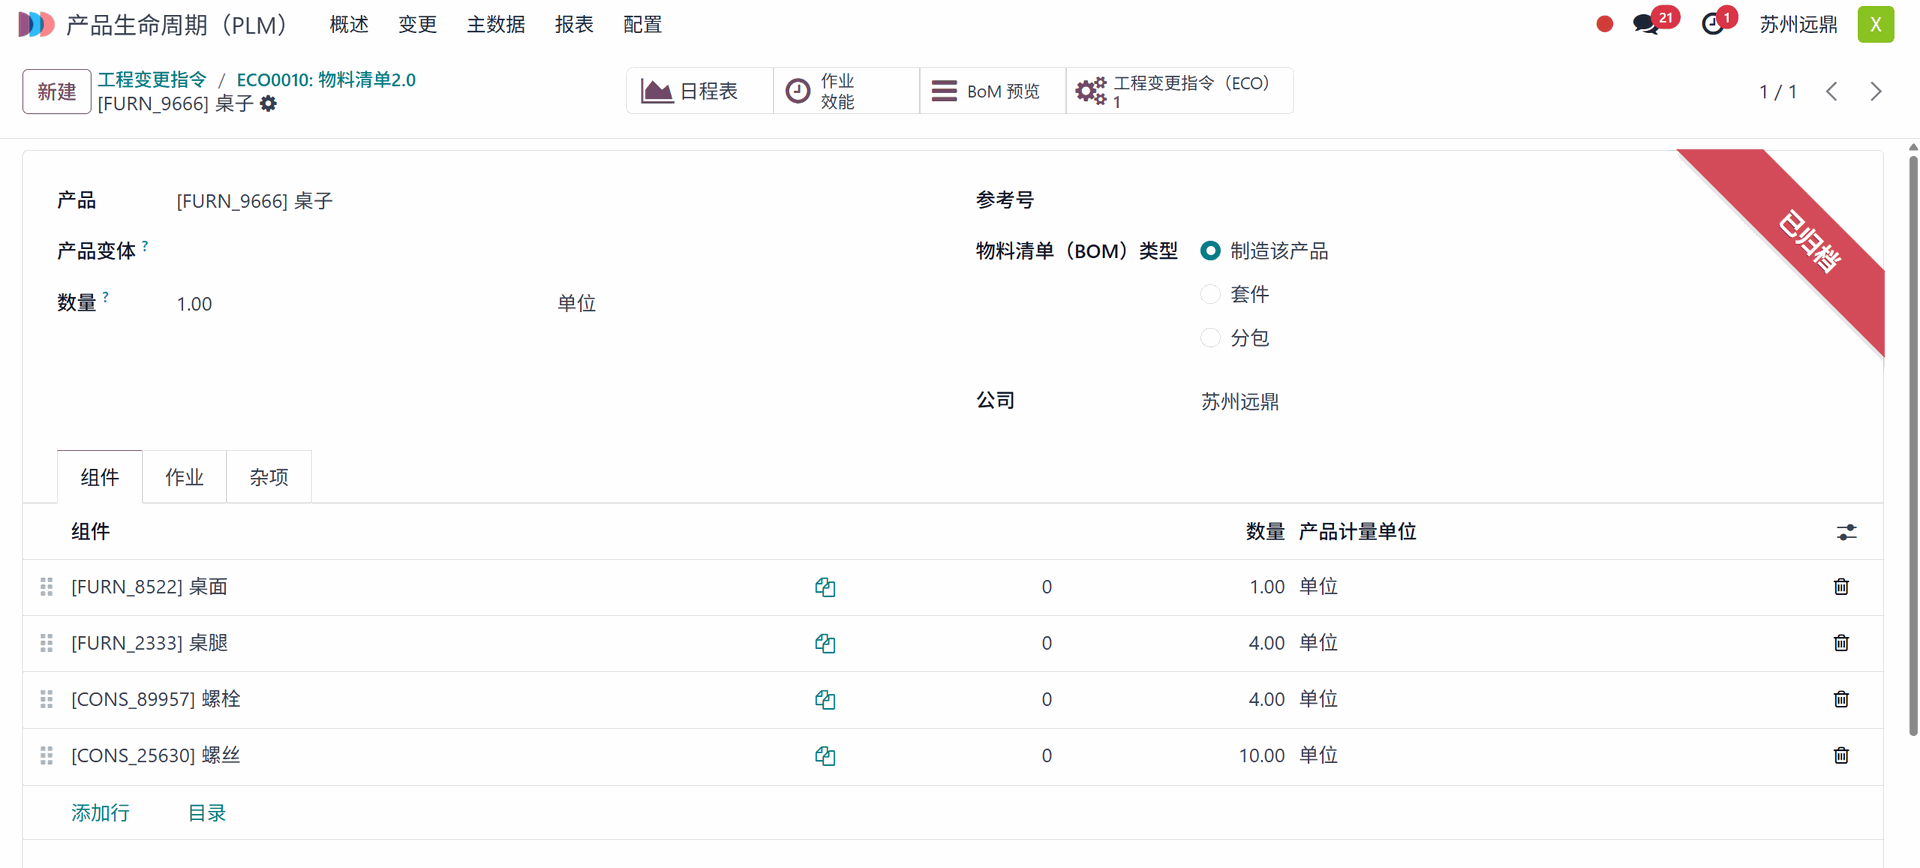Click the vertical scrollbar on the right
Image resolution: width=1920 pixels, height=868 pixels.
[x=1913, y=440]
